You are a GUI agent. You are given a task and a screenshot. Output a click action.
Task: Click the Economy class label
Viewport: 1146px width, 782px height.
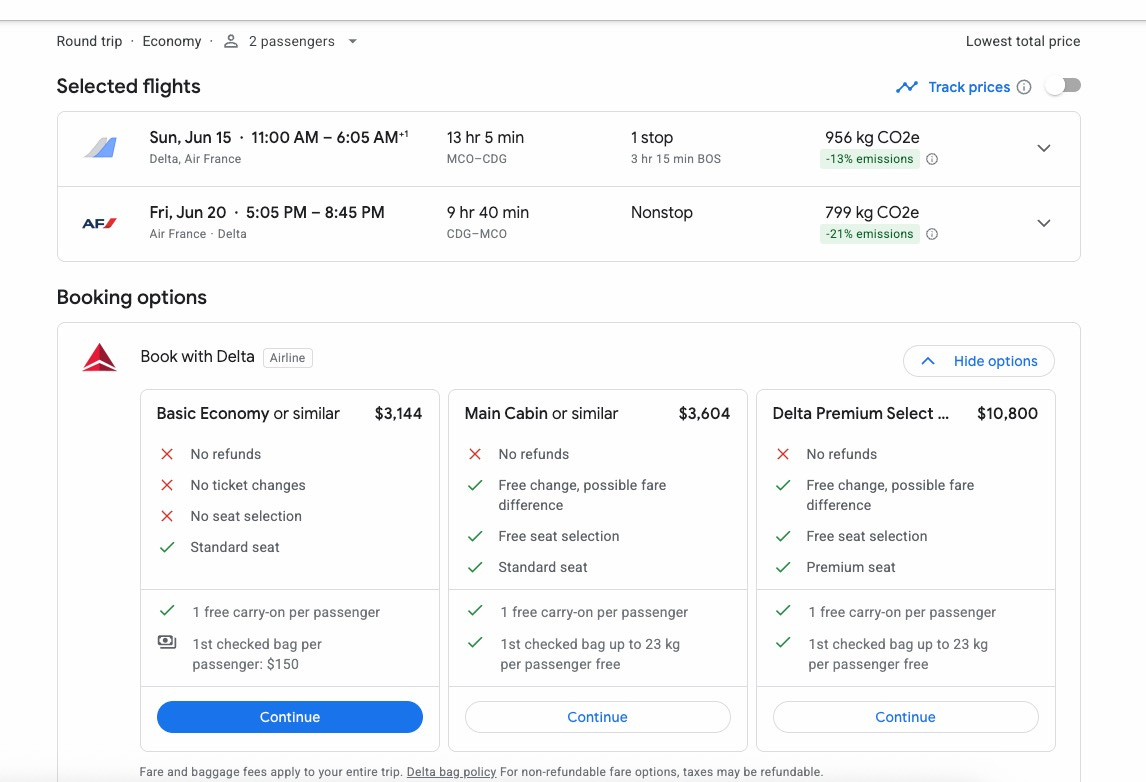pos(172,42)
